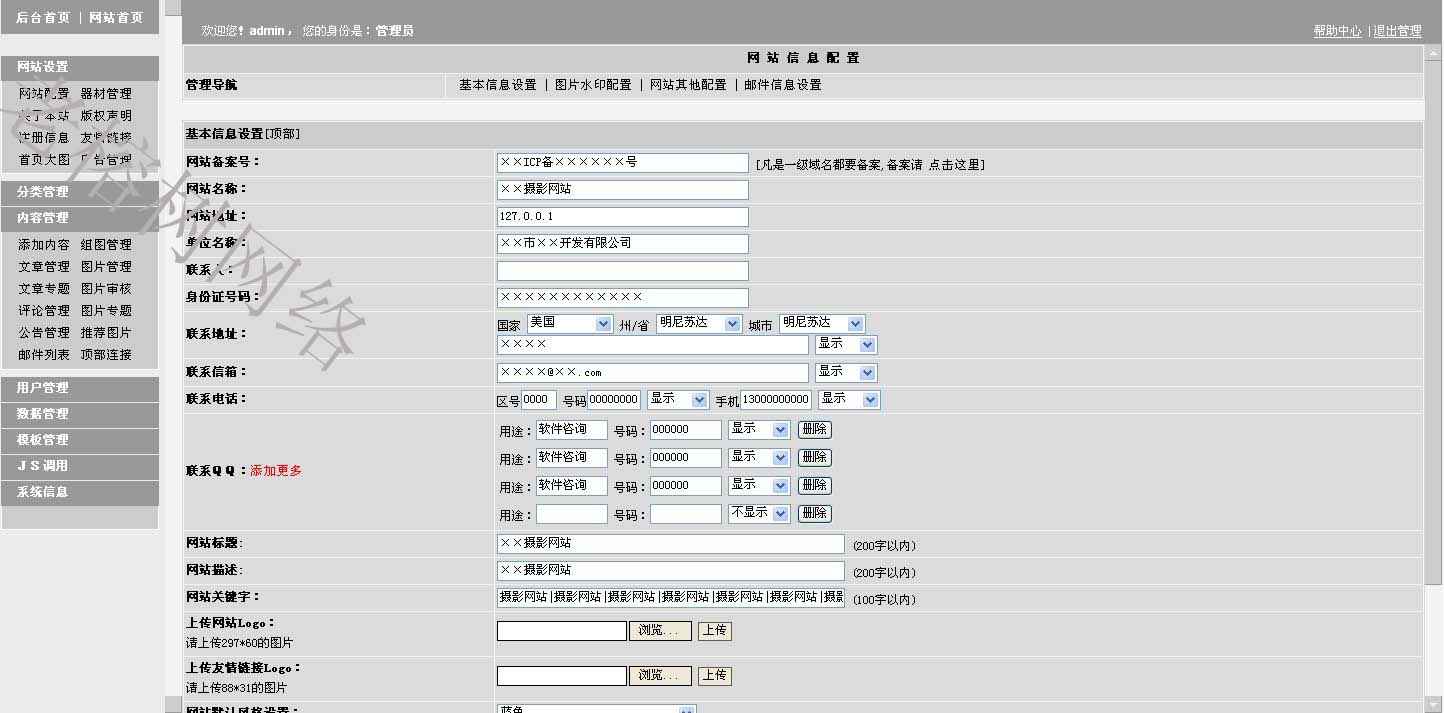Image resolution: width=1444 pixels, height=713 pixels.
Task: Open 显示 dropdown after 手机 number
Action: (849, 399)
